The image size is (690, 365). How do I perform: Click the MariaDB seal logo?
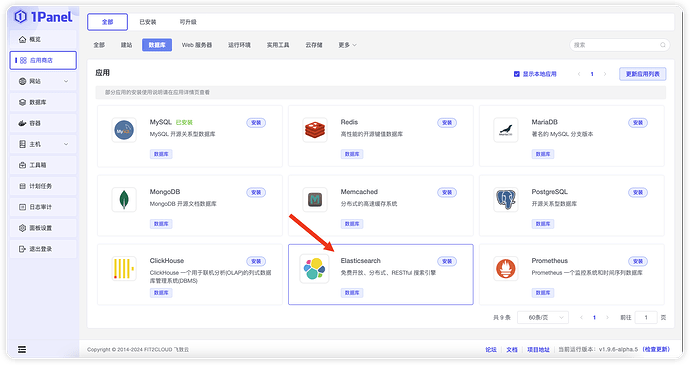tap(506, 130)
